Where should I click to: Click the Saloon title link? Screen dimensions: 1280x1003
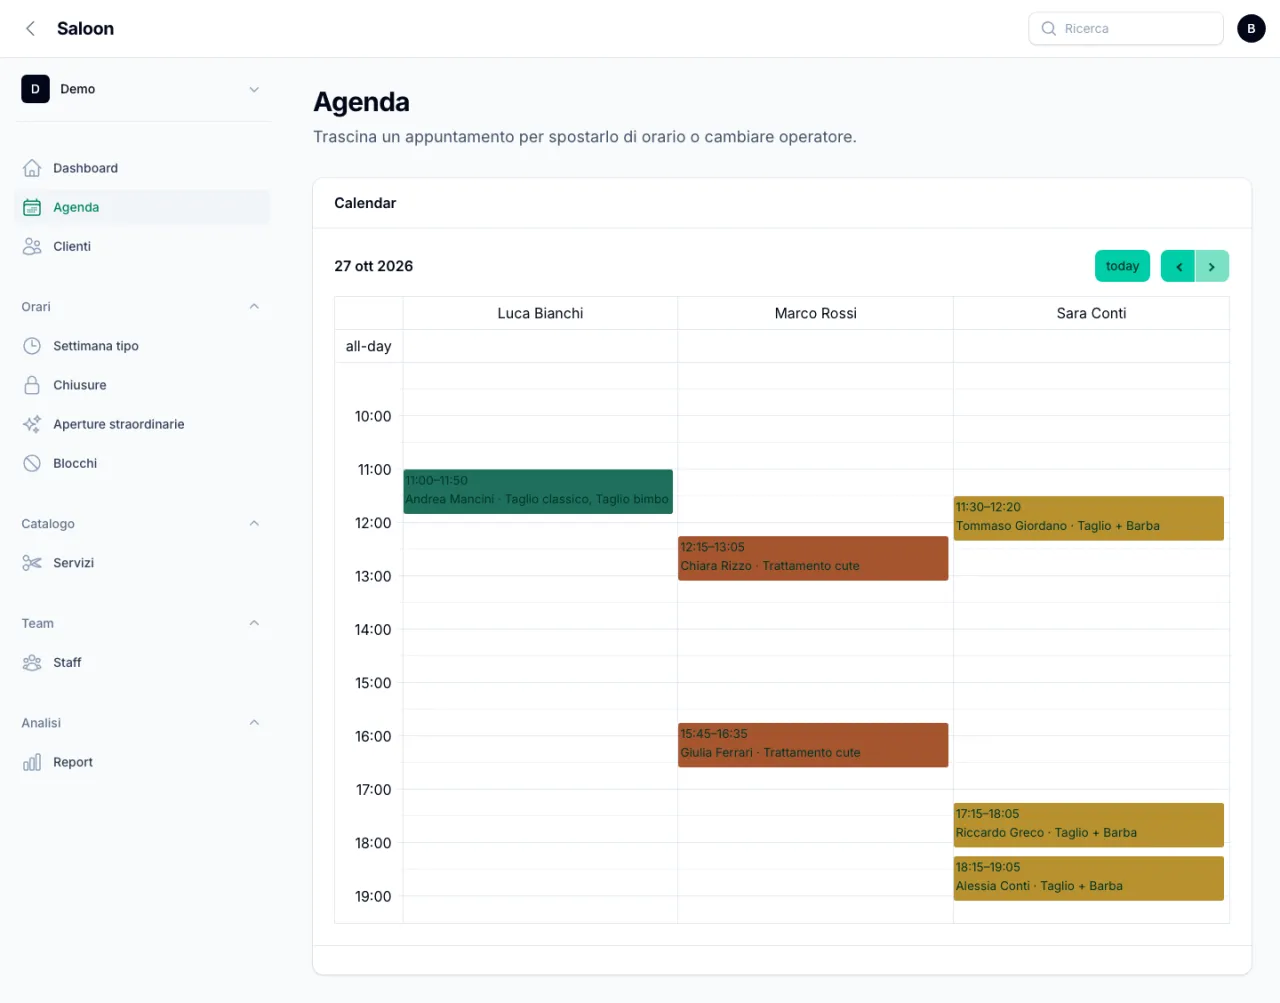pos(85,28)
